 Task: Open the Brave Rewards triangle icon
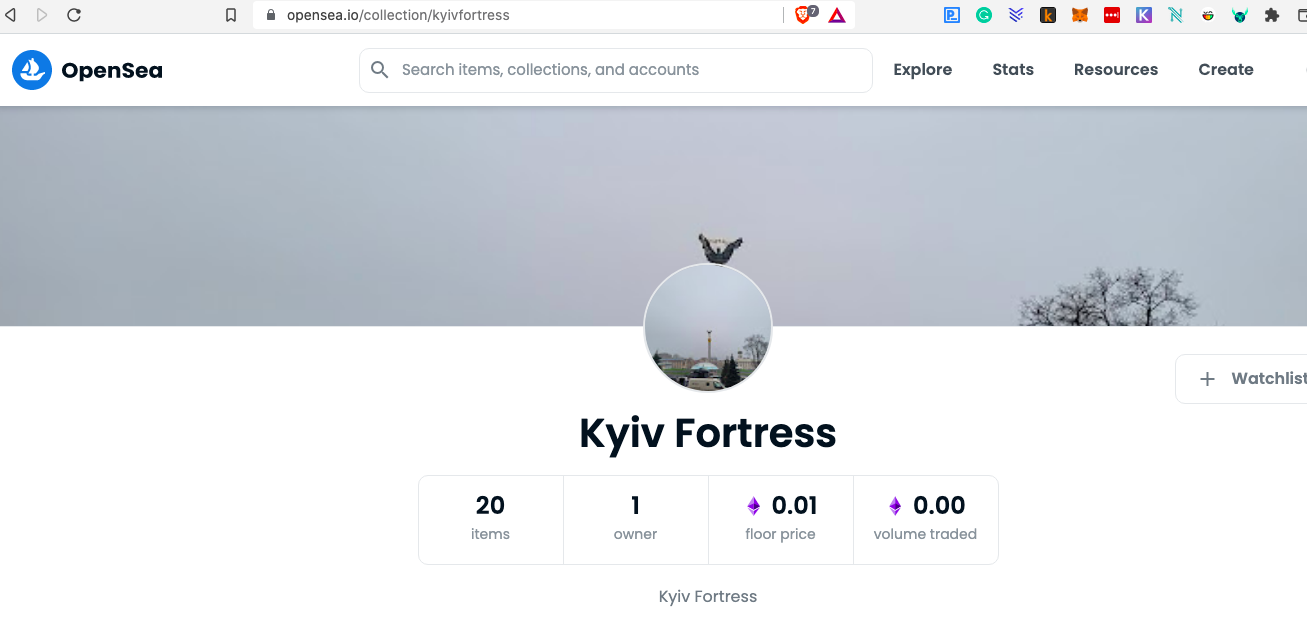(x=837, y=15)
